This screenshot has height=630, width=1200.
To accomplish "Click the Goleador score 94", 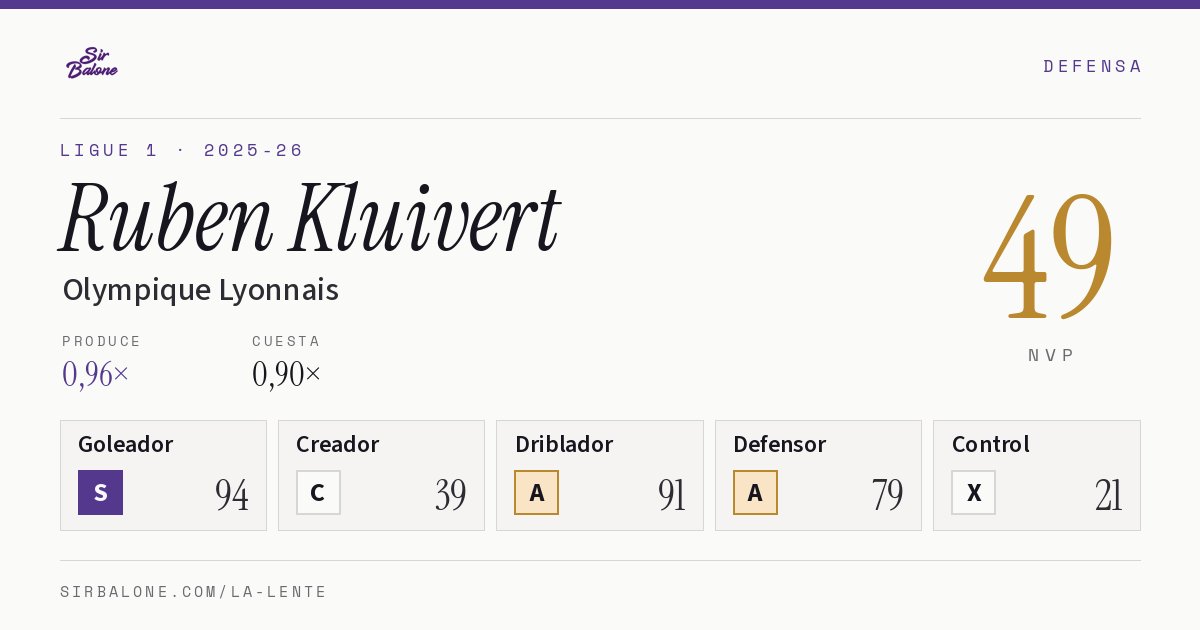I will [x=232, y=495].
